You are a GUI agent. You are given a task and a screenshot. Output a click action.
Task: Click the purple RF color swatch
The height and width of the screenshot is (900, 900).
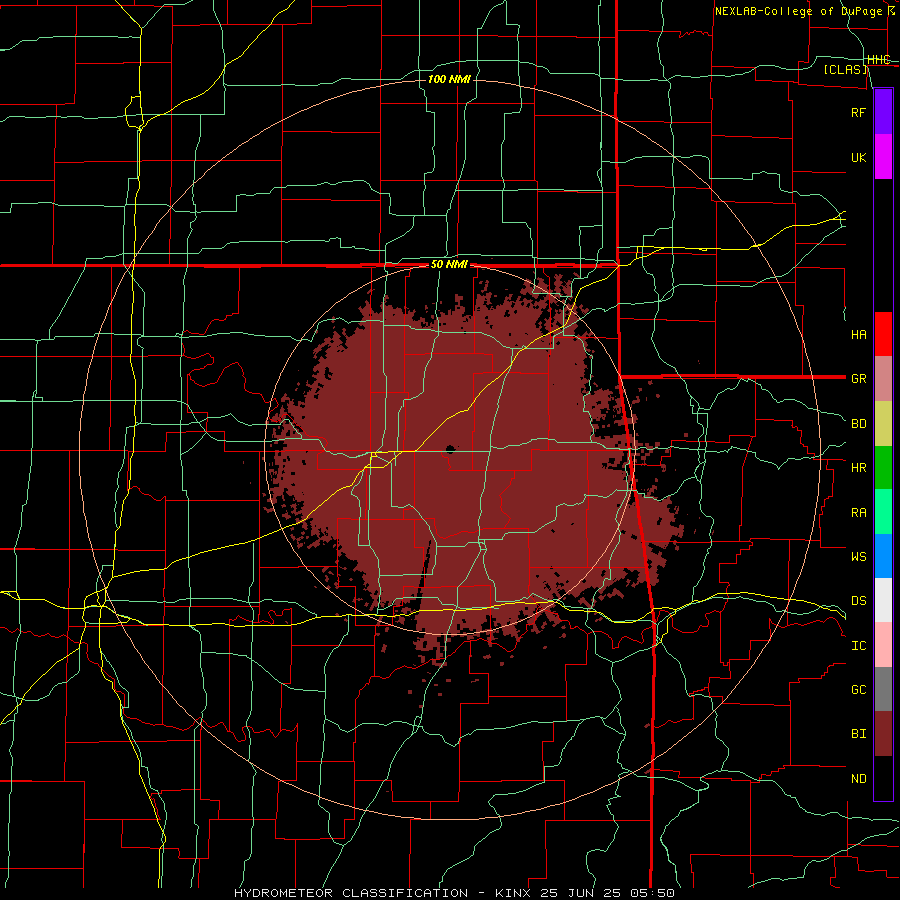[883, 112]
